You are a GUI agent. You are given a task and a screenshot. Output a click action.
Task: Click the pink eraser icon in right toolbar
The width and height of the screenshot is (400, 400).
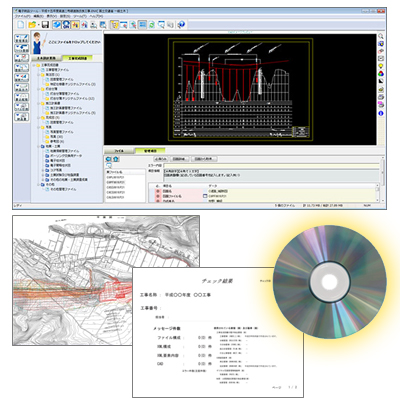point(381,51)
